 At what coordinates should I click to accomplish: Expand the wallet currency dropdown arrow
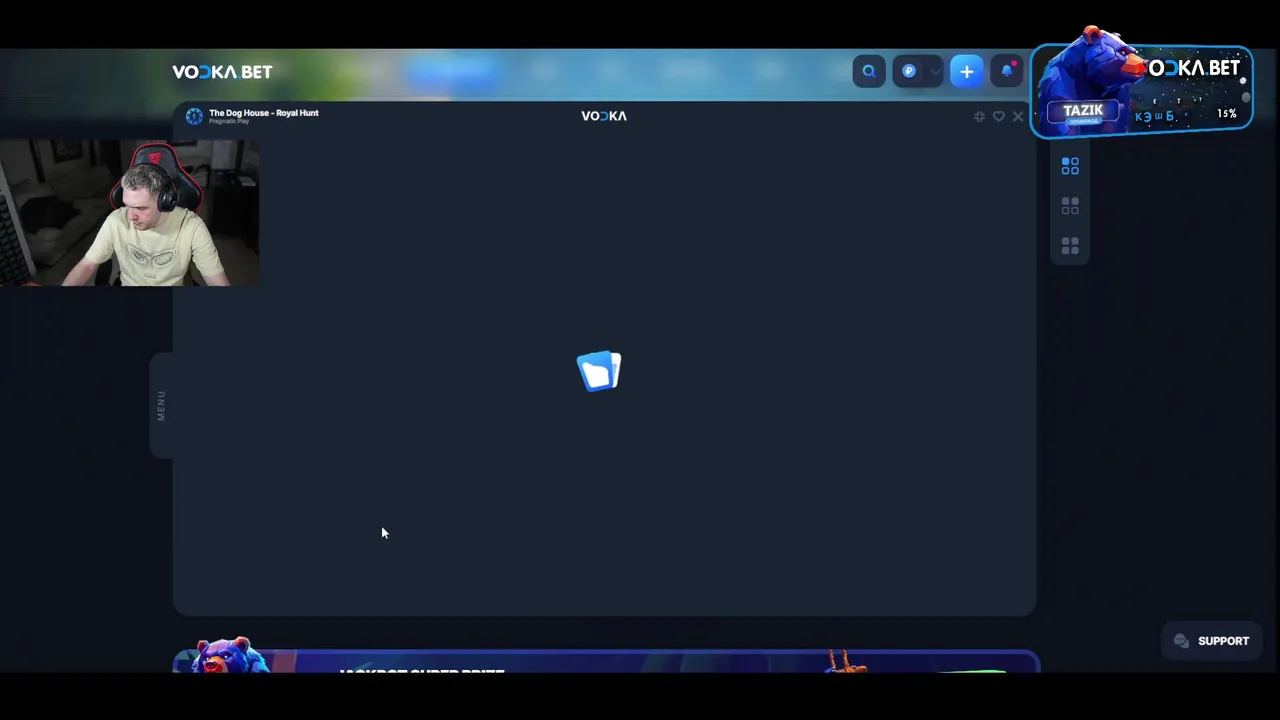(x=934, y=72)
